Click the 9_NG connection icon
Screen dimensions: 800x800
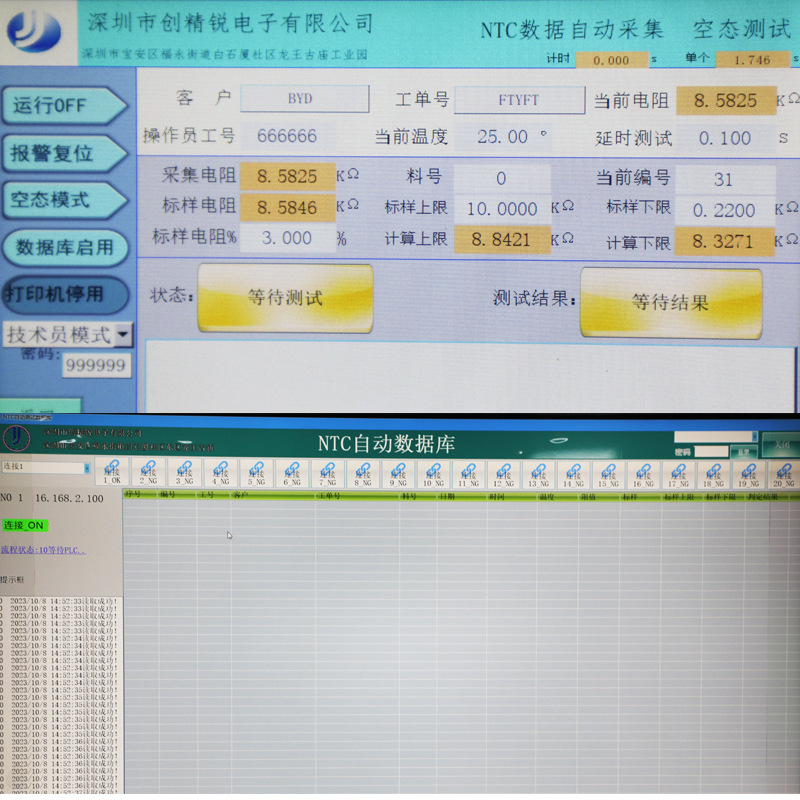(x=398, y=473)
